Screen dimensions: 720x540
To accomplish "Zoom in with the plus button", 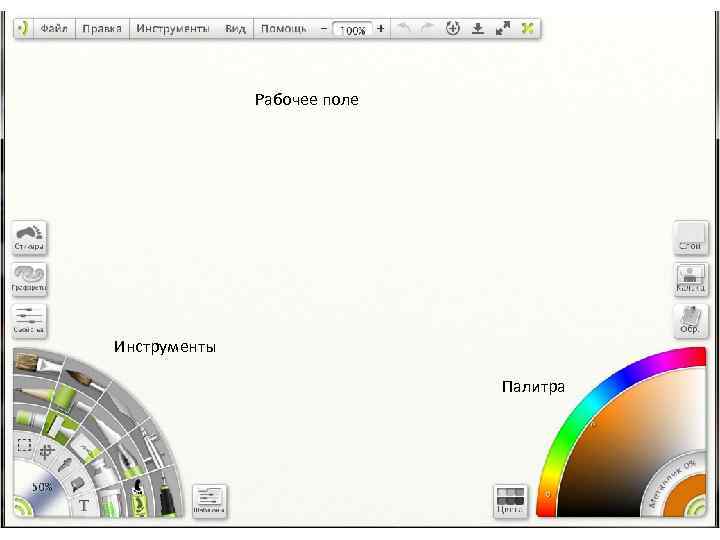I will [x=380, y=28].
